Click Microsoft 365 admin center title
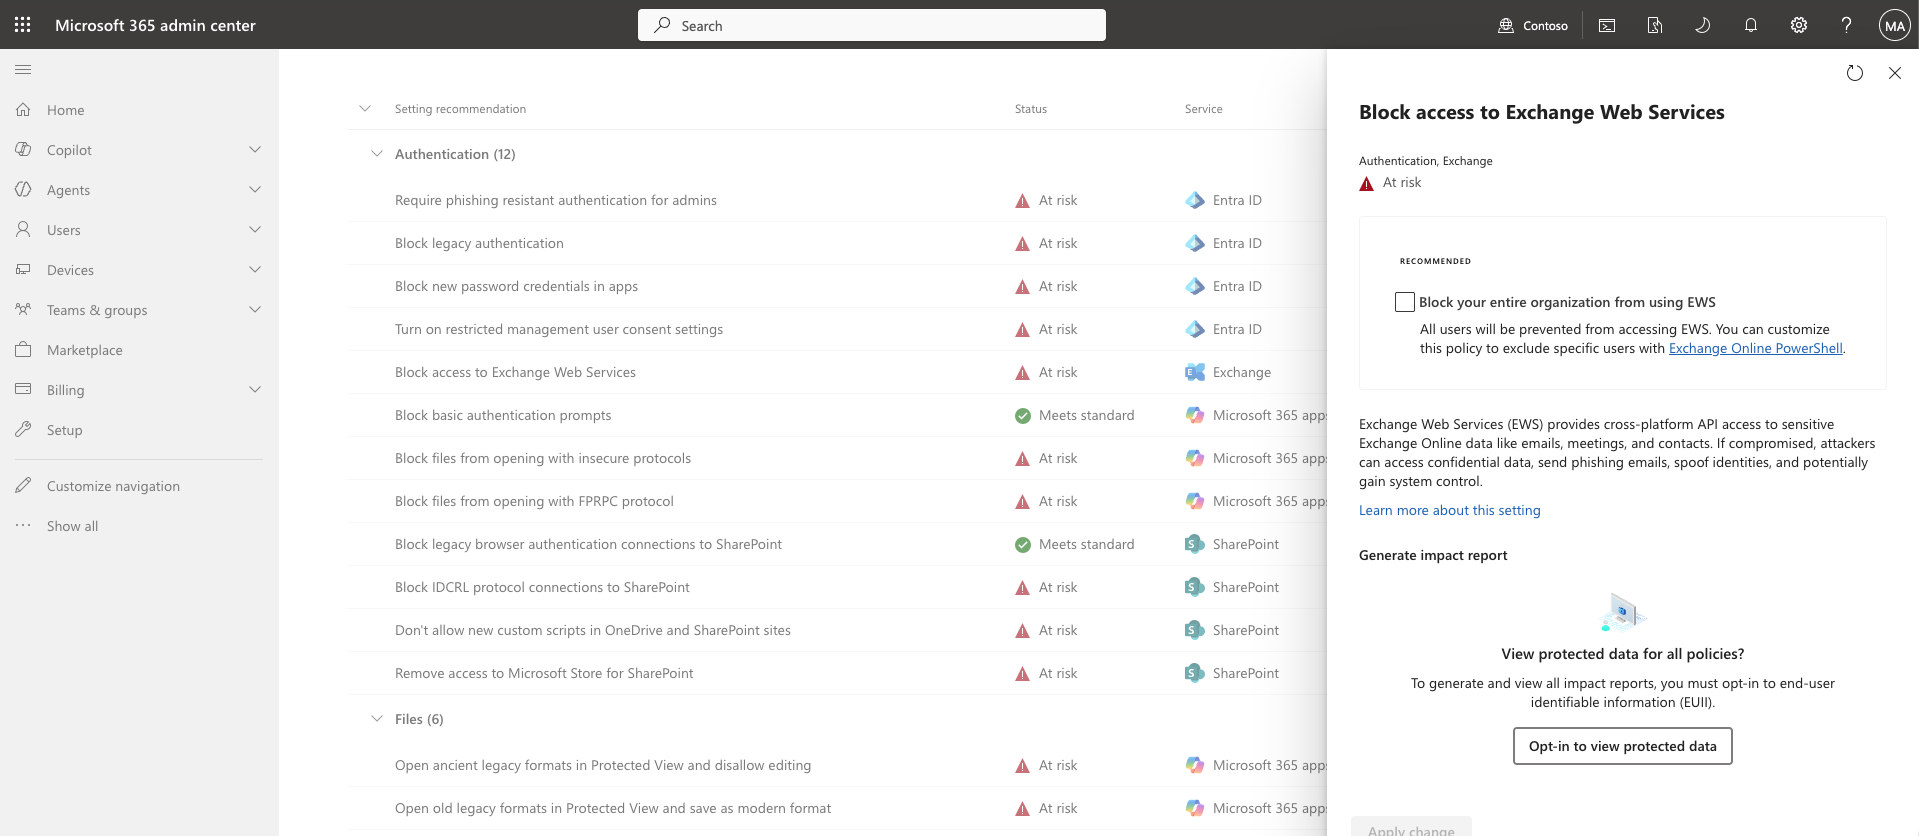The width and height of the screenshot is (1919, 836). tap(155, 25)
